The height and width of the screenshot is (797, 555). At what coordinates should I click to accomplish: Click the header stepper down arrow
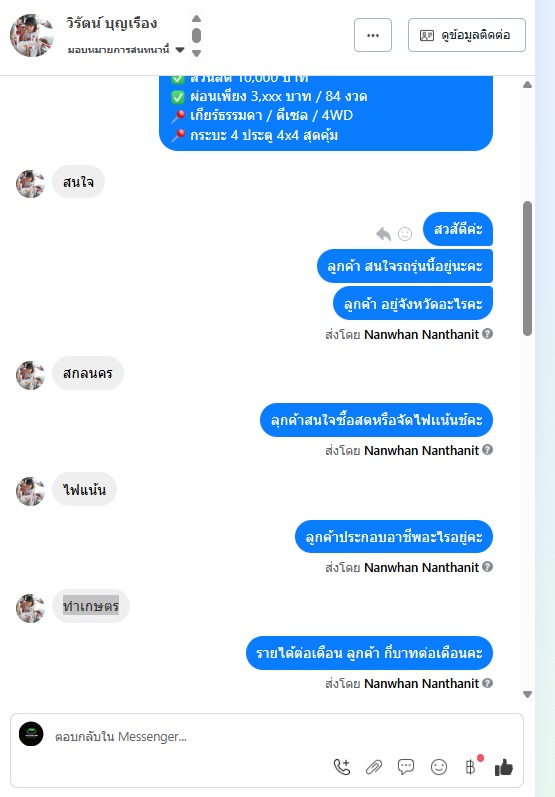tap(197, 53)
